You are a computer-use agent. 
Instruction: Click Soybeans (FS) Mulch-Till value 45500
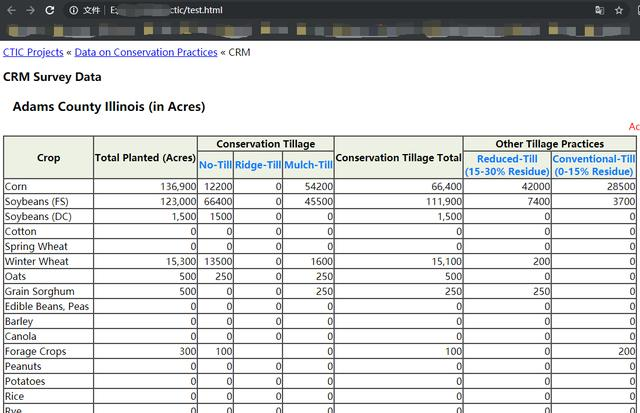point(319,202)
